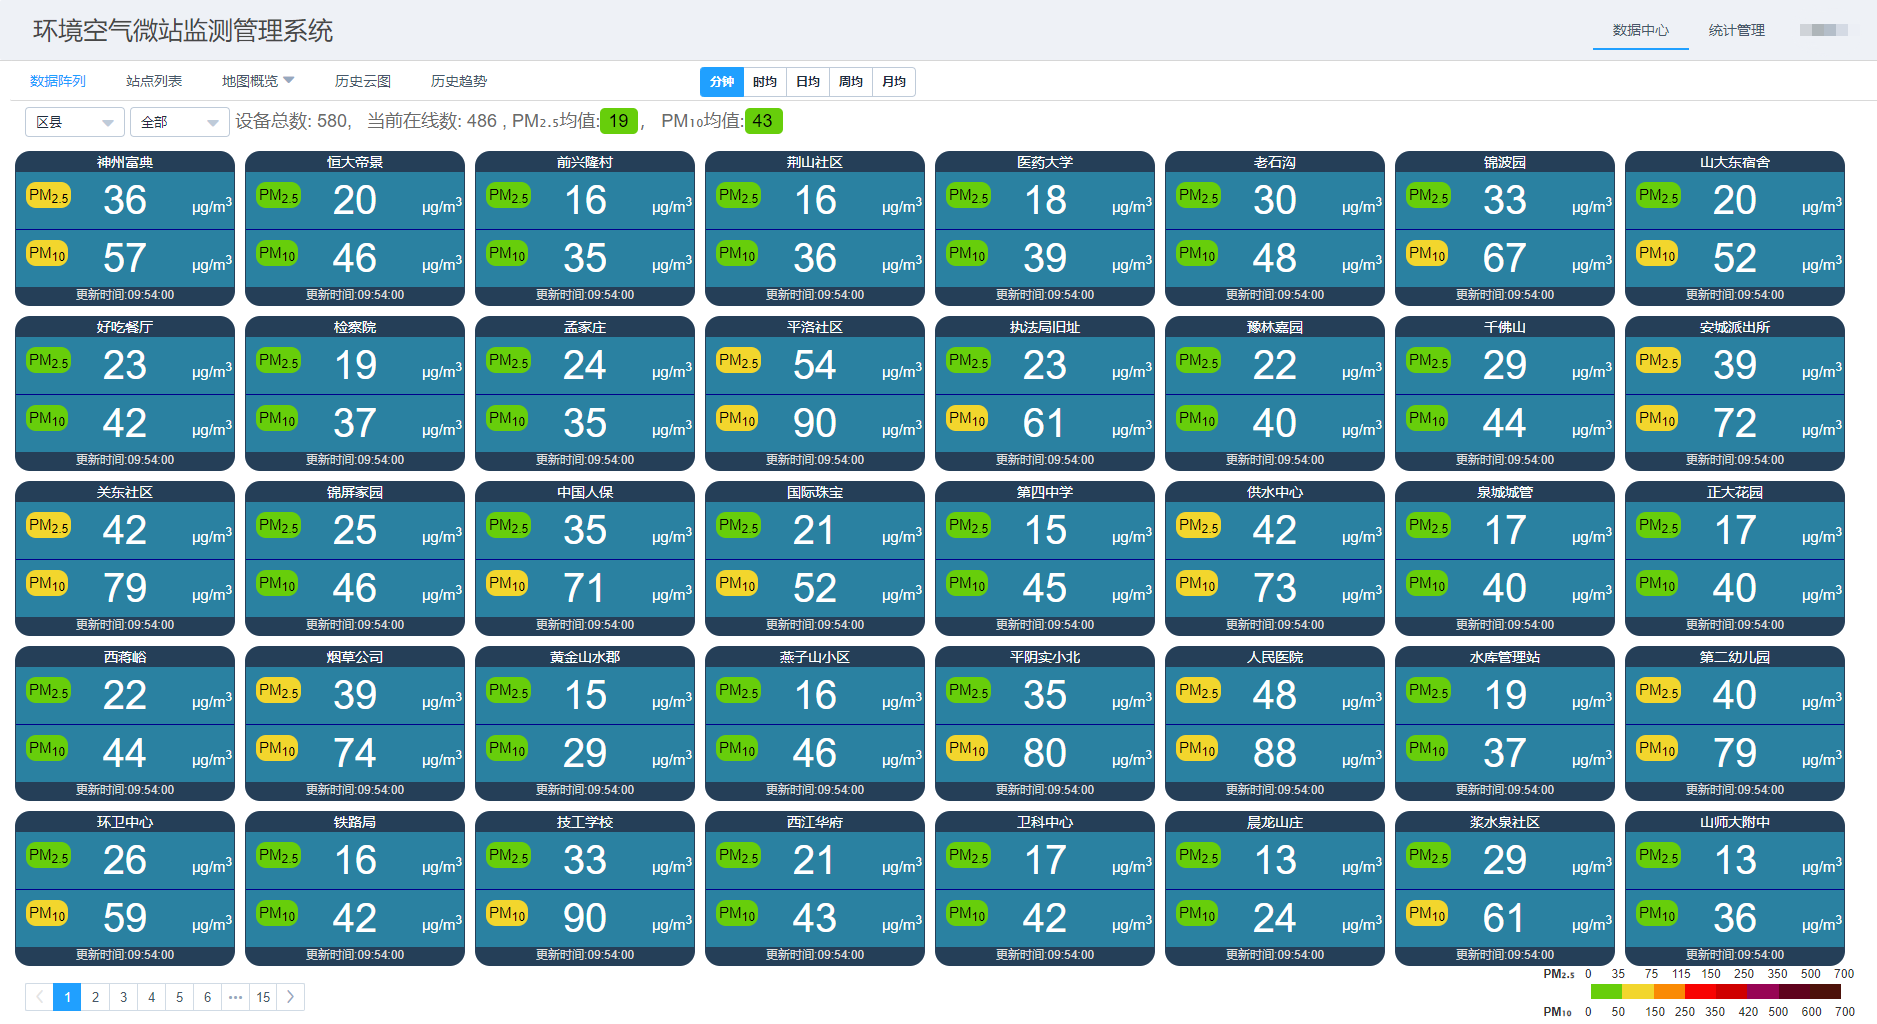Click the PM2.5 icon on 关东社区 card
The height and width of the screenshot is (1024, 1877).
[48, 525]
